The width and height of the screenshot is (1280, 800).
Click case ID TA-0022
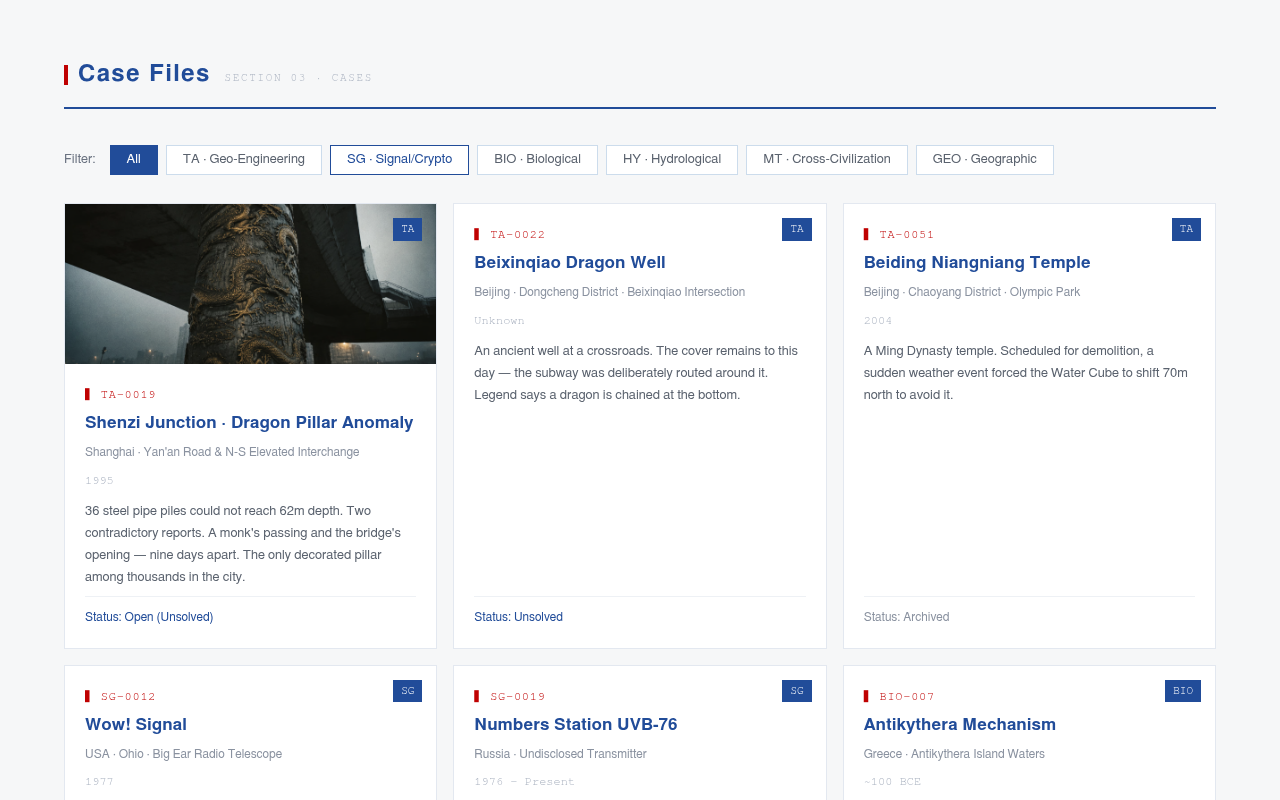[x=518, y=235]
